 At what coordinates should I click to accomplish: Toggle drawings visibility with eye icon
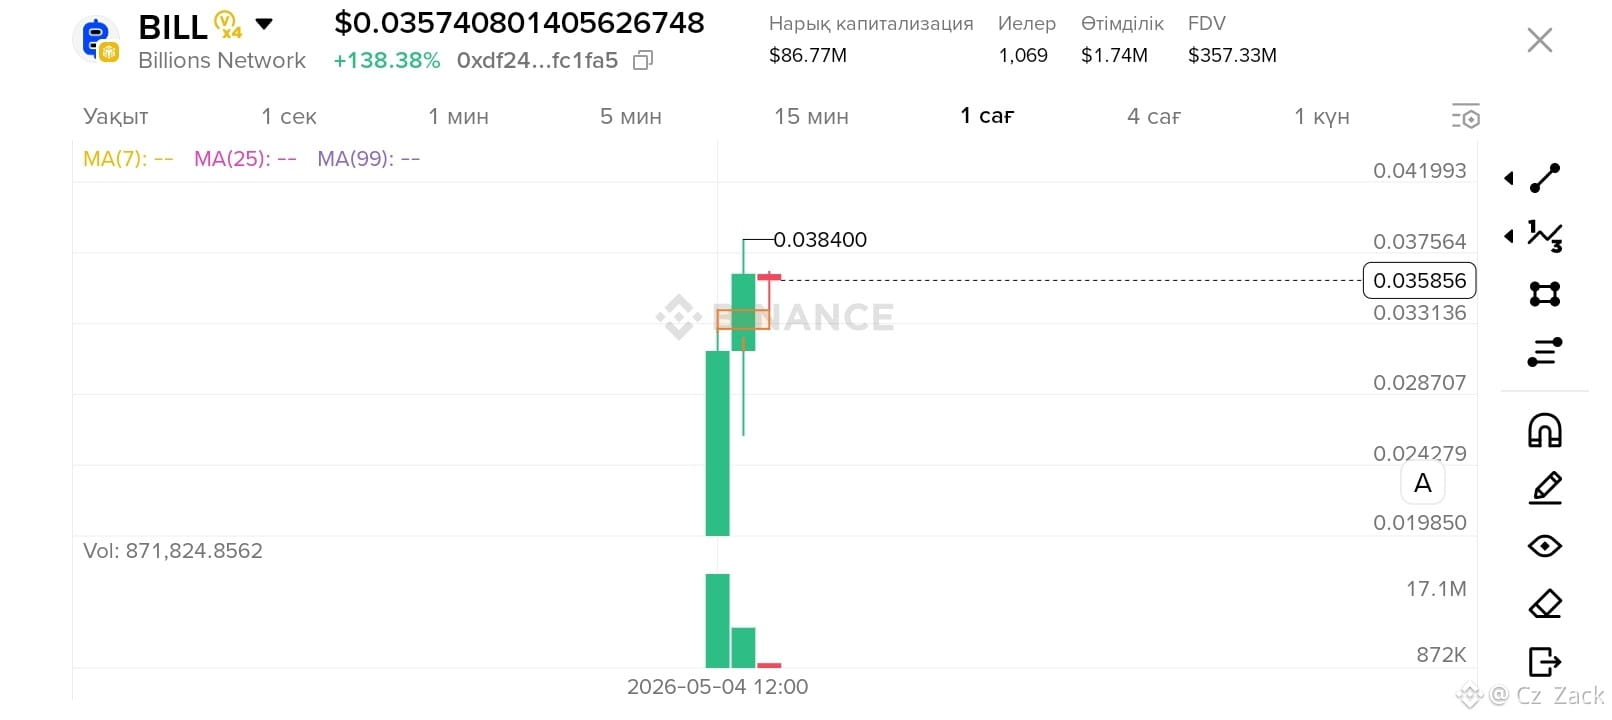tap(1545, 546)
